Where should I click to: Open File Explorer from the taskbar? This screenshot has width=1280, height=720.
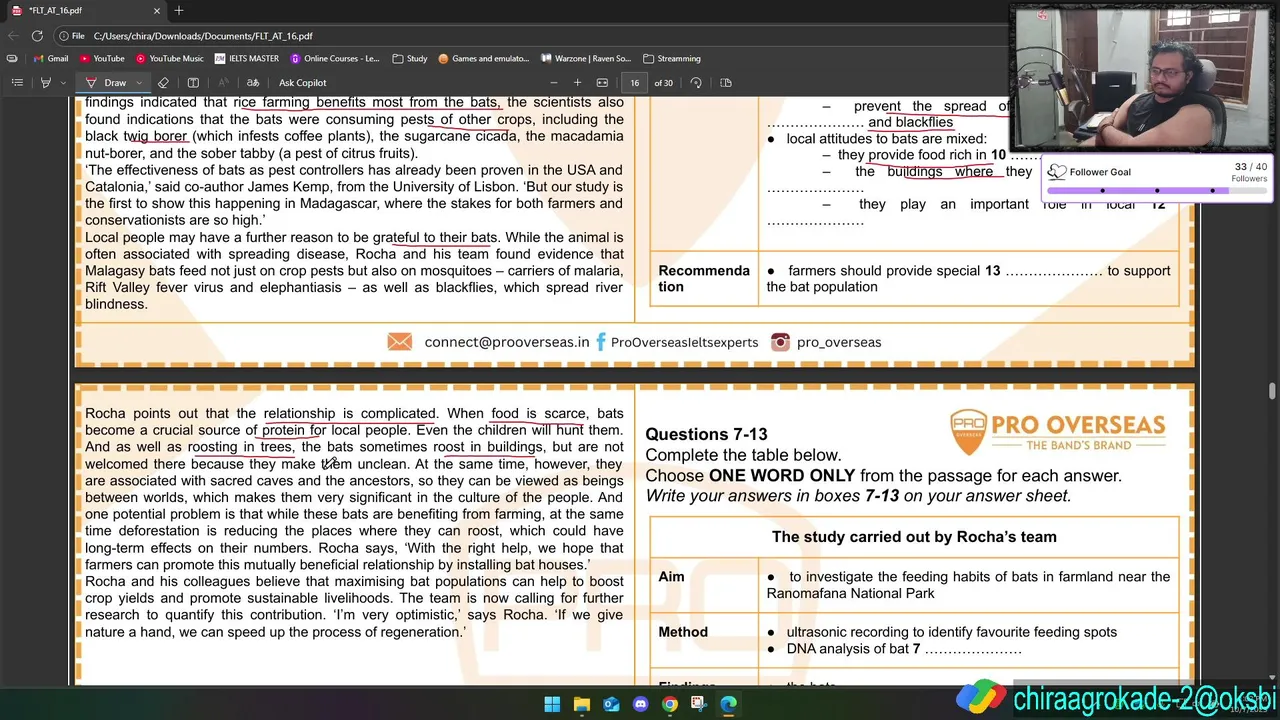pos(581,705)
